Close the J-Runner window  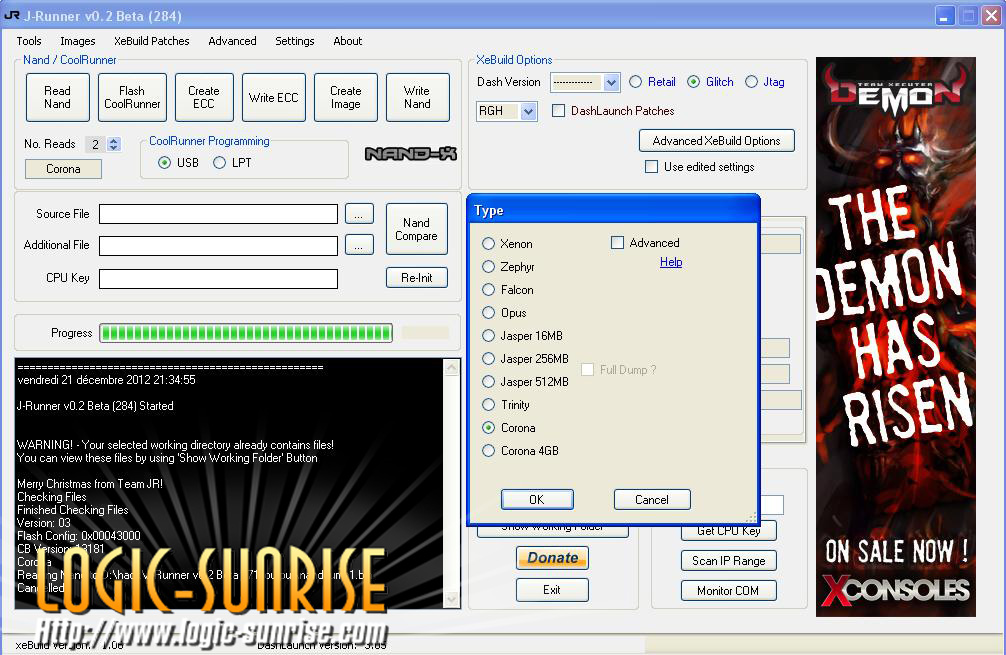click(x=991, y=16)
